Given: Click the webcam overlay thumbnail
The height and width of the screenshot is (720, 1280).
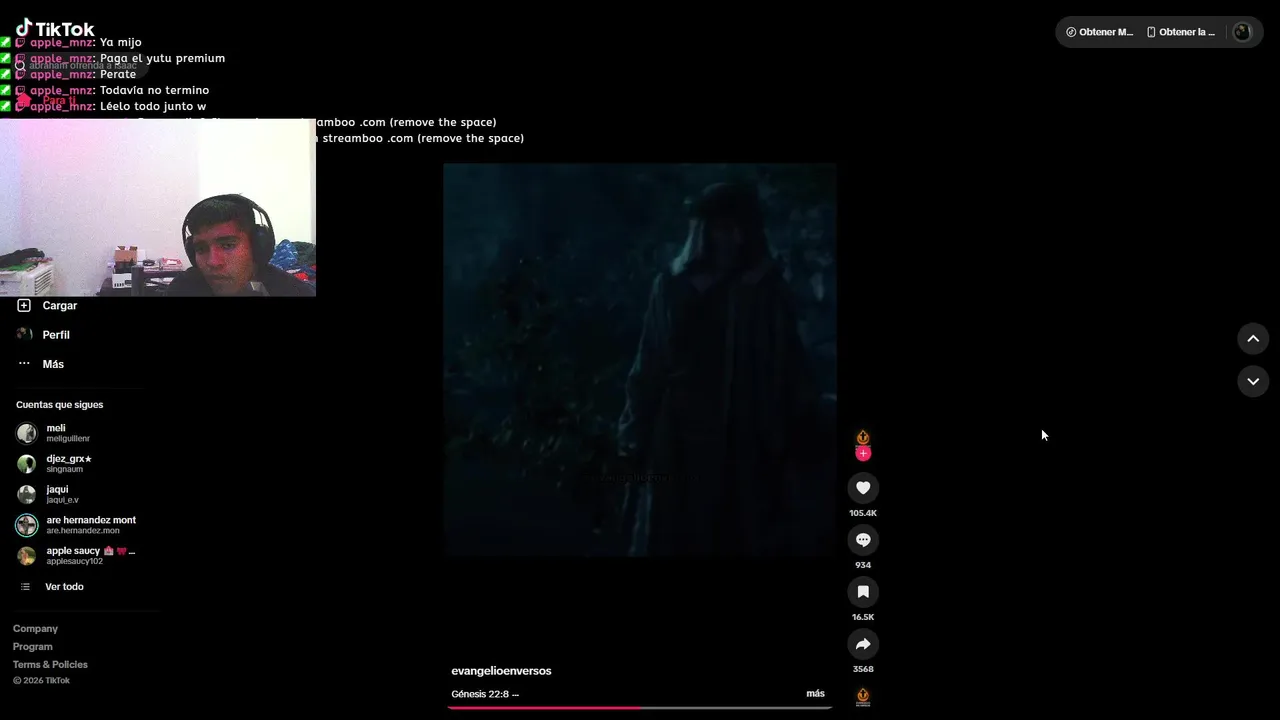Looking at the screenshot, I should coord(158,207).
